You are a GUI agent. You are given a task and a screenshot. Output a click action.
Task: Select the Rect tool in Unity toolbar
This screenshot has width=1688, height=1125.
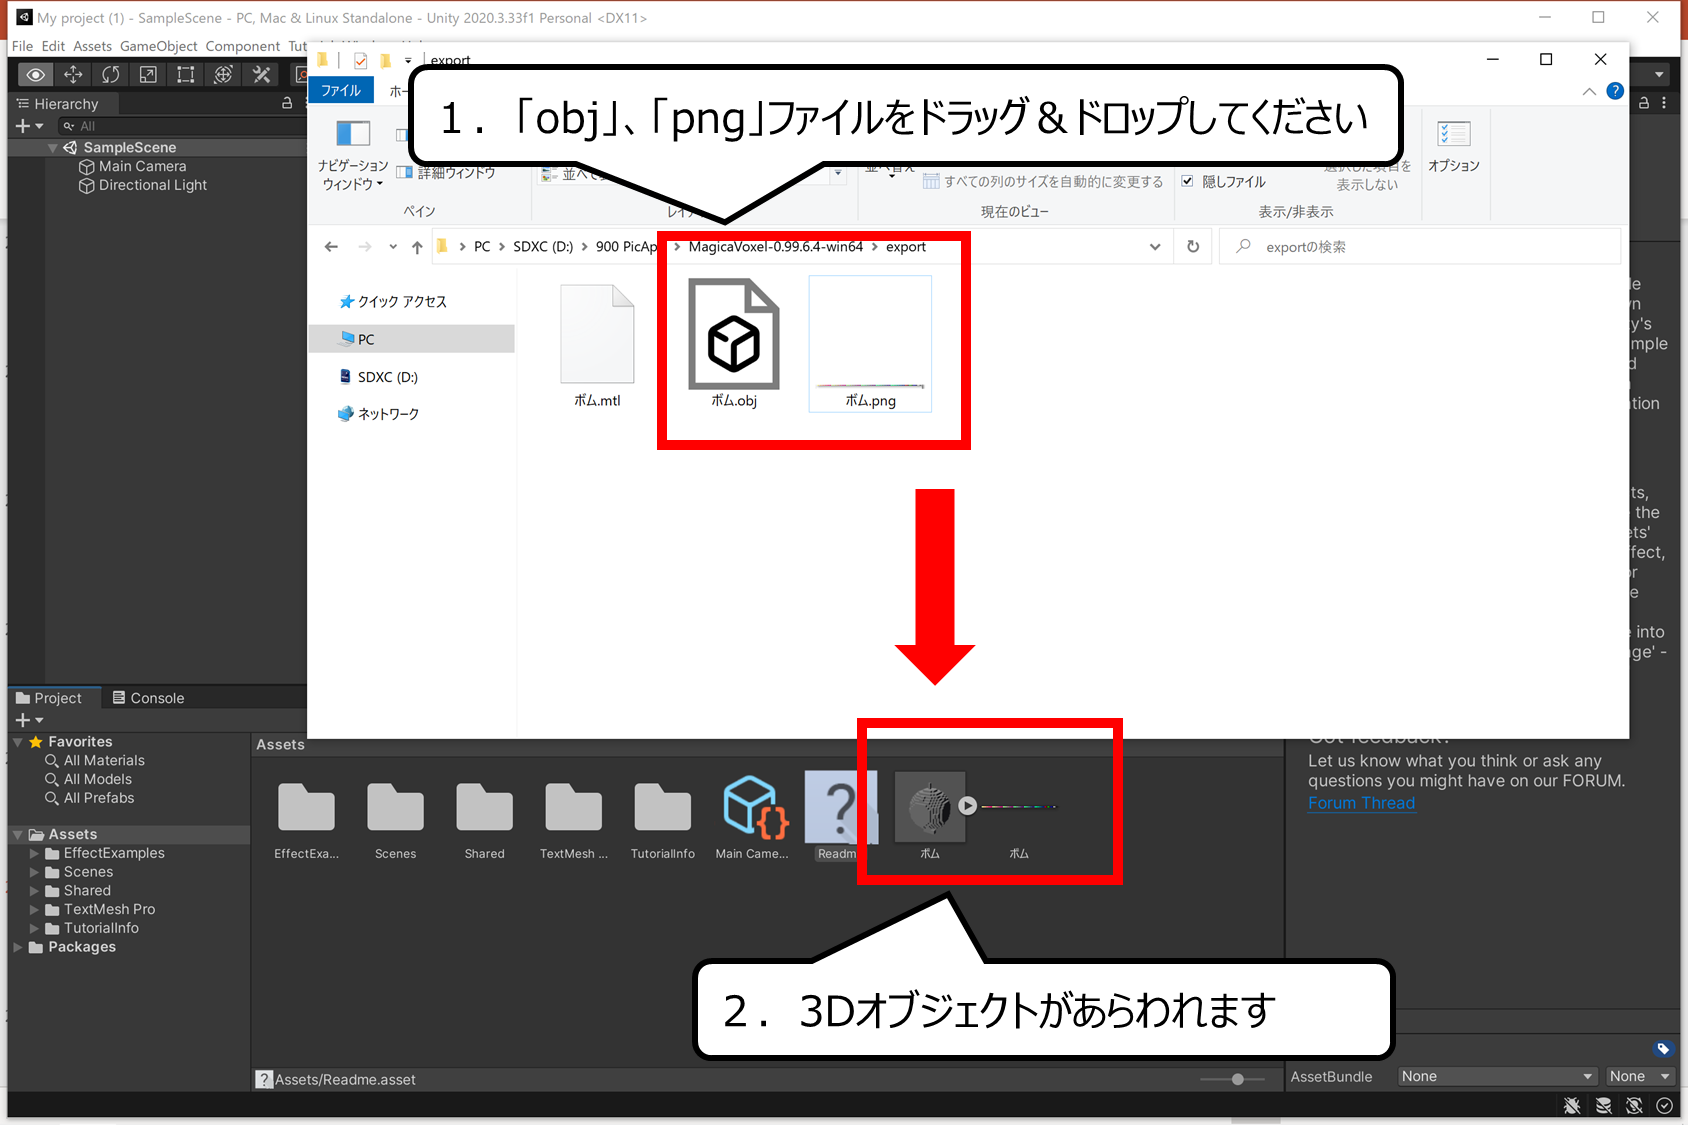coord(185,75)
